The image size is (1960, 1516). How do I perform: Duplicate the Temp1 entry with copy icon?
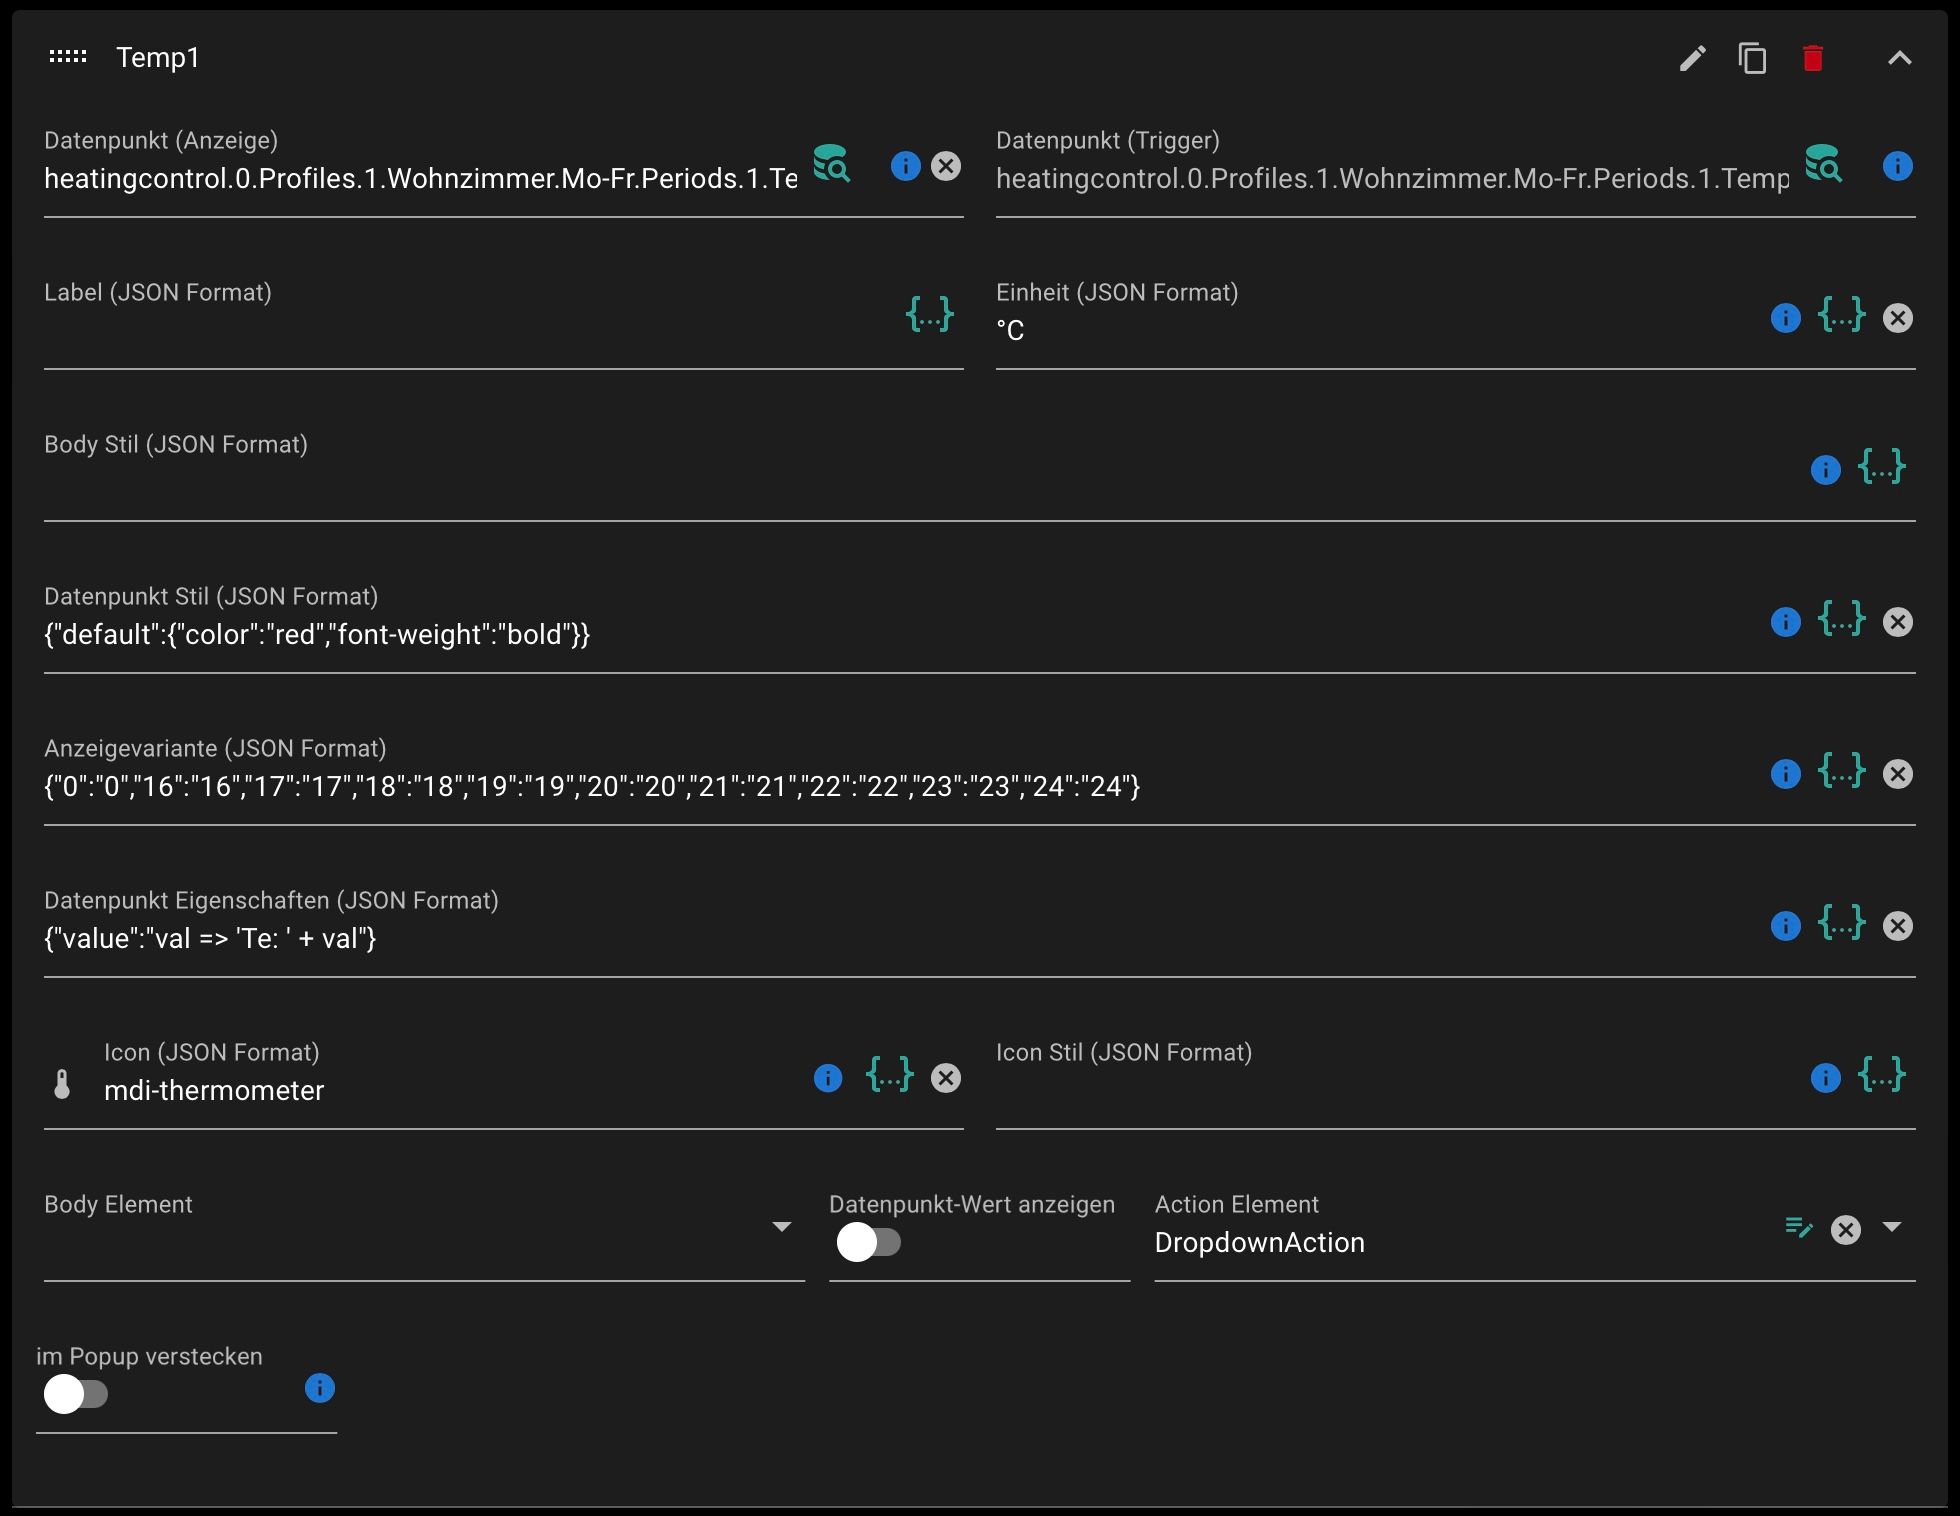[1752, 59]
